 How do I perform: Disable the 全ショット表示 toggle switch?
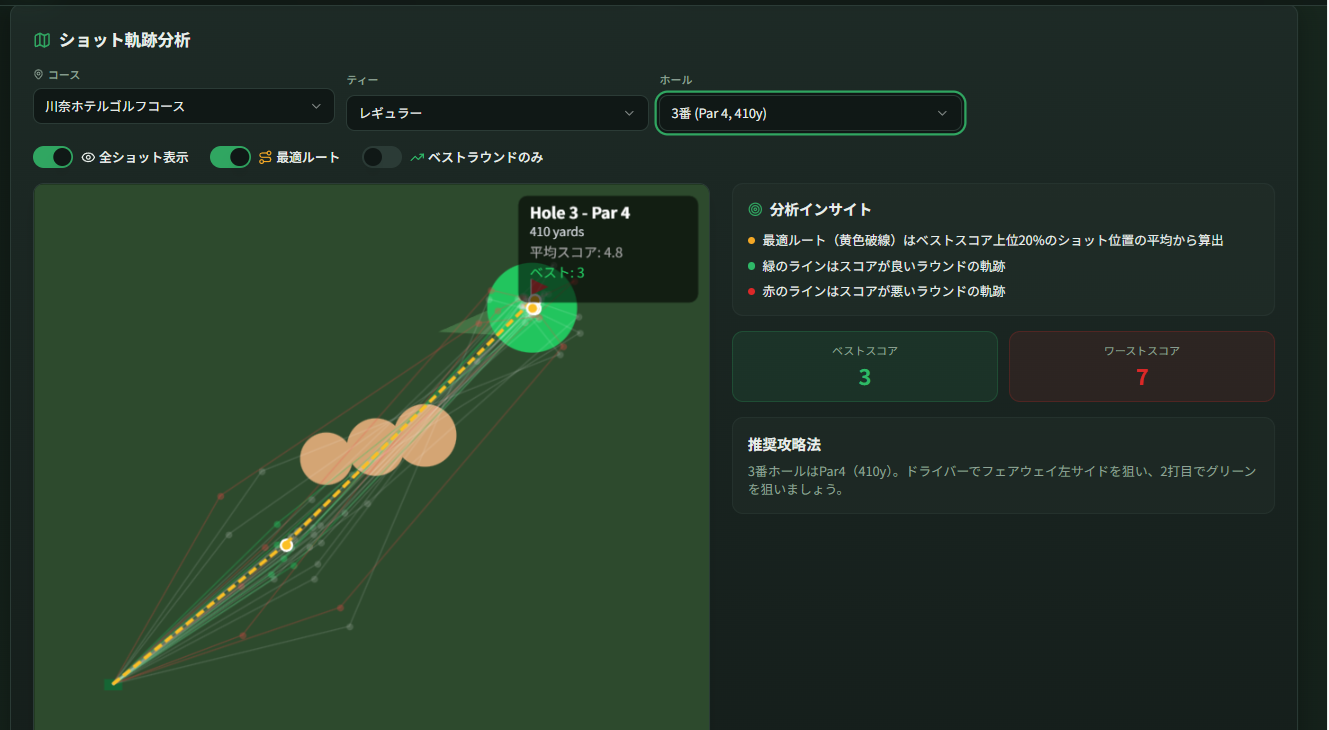coord(53,158)
